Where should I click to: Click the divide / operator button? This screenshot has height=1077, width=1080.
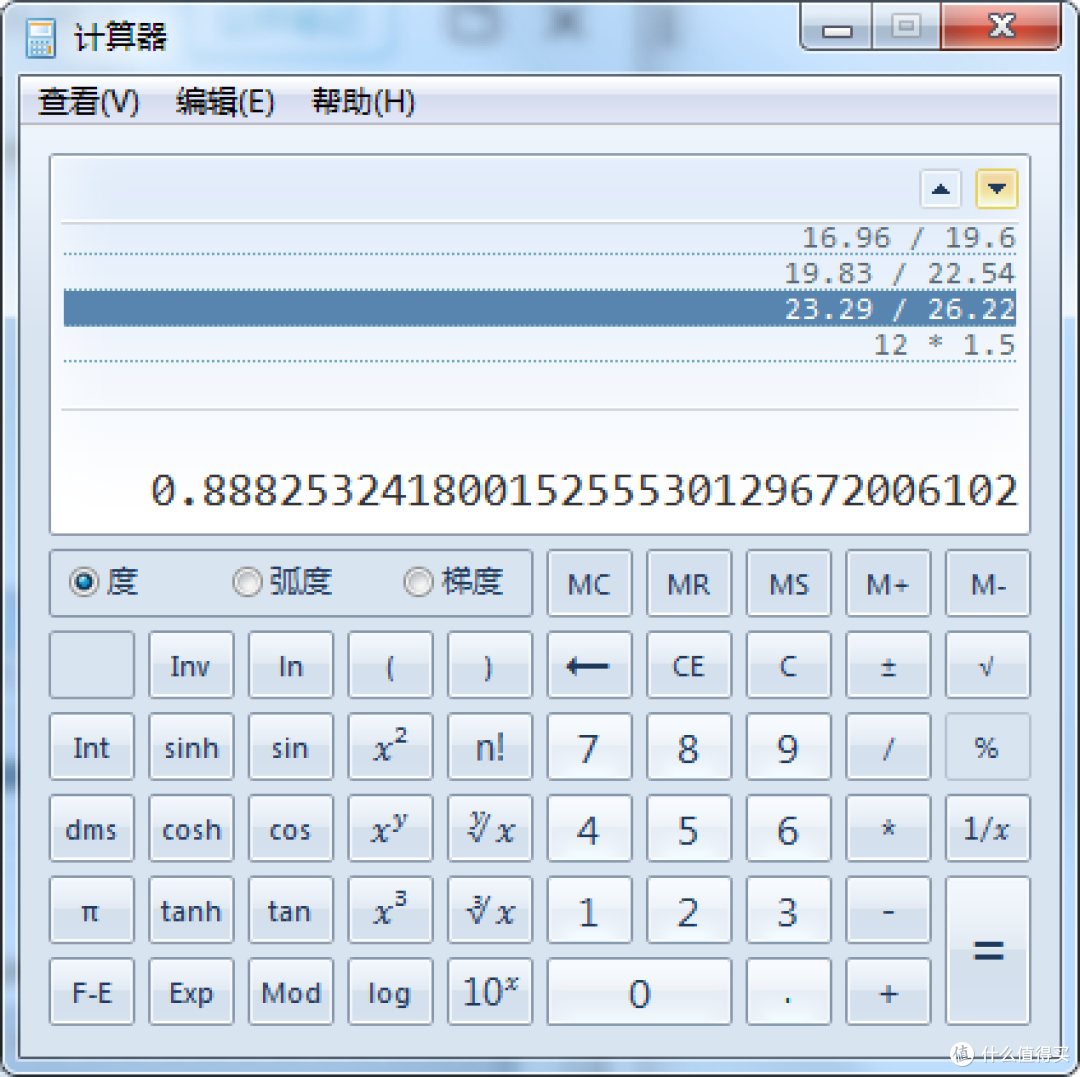pos(888,747)
